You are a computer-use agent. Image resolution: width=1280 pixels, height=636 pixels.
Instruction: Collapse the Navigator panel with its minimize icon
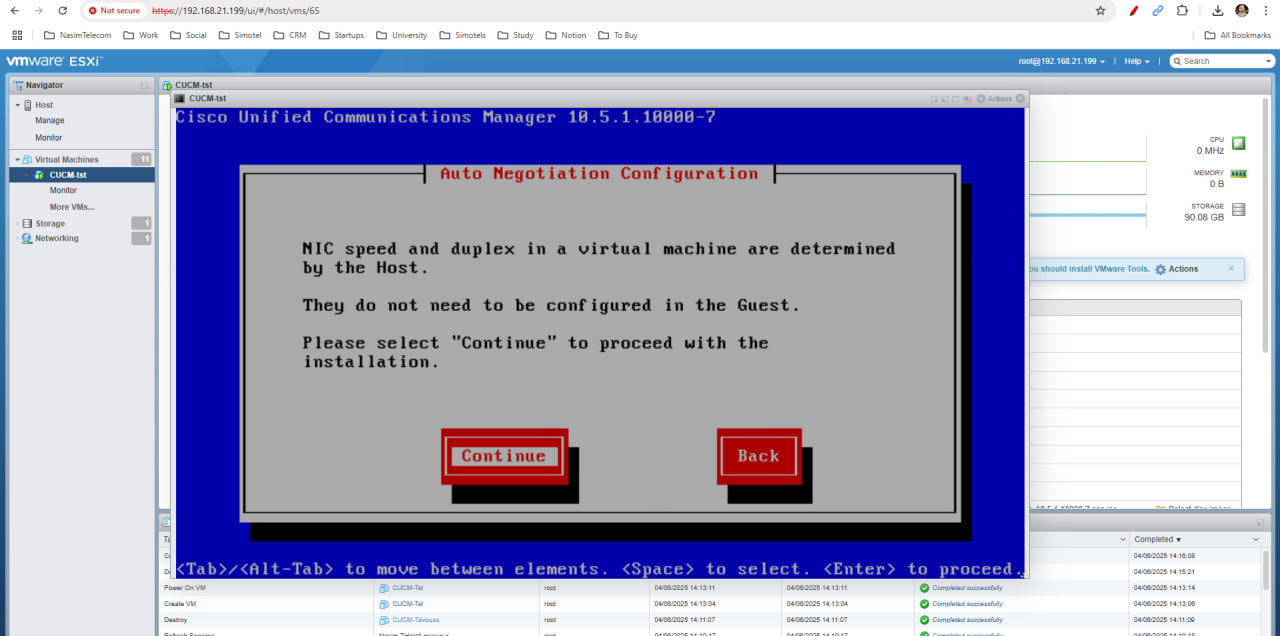(144, 86)
